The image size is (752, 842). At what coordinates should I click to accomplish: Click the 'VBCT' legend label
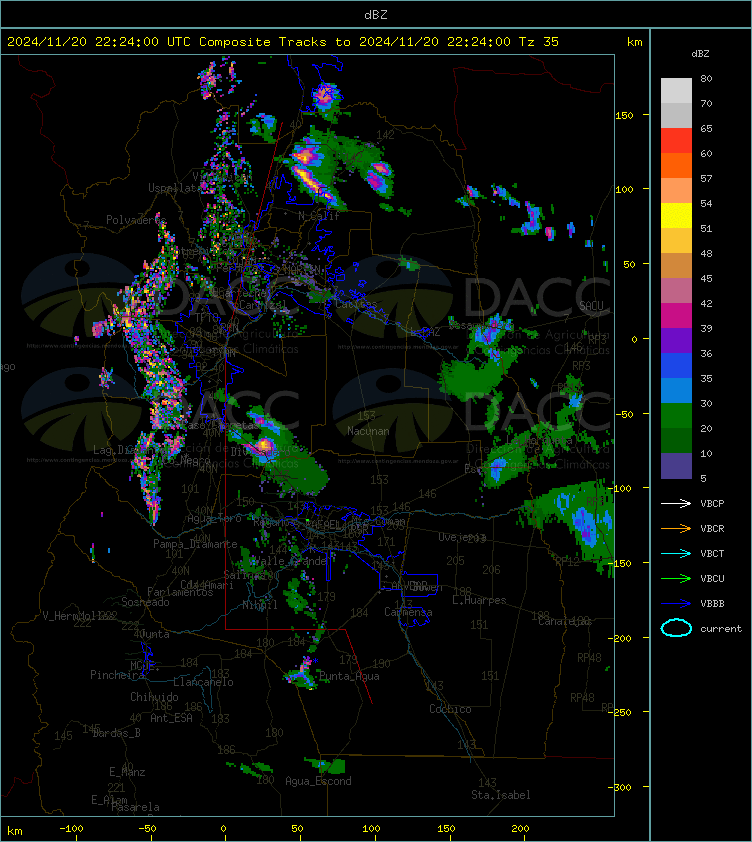(712, 554)
